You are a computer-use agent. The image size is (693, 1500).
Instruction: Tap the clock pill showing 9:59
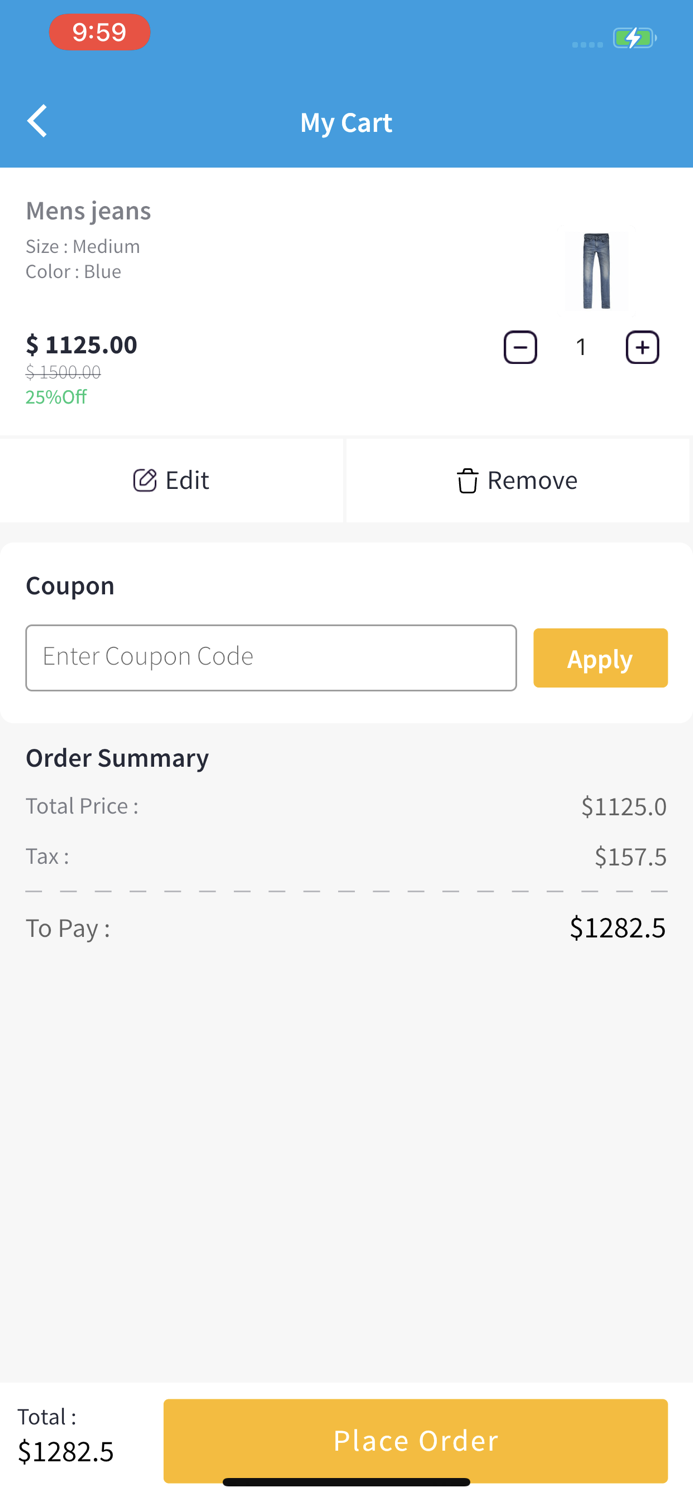pyautogui.click(x=100, y=32)
